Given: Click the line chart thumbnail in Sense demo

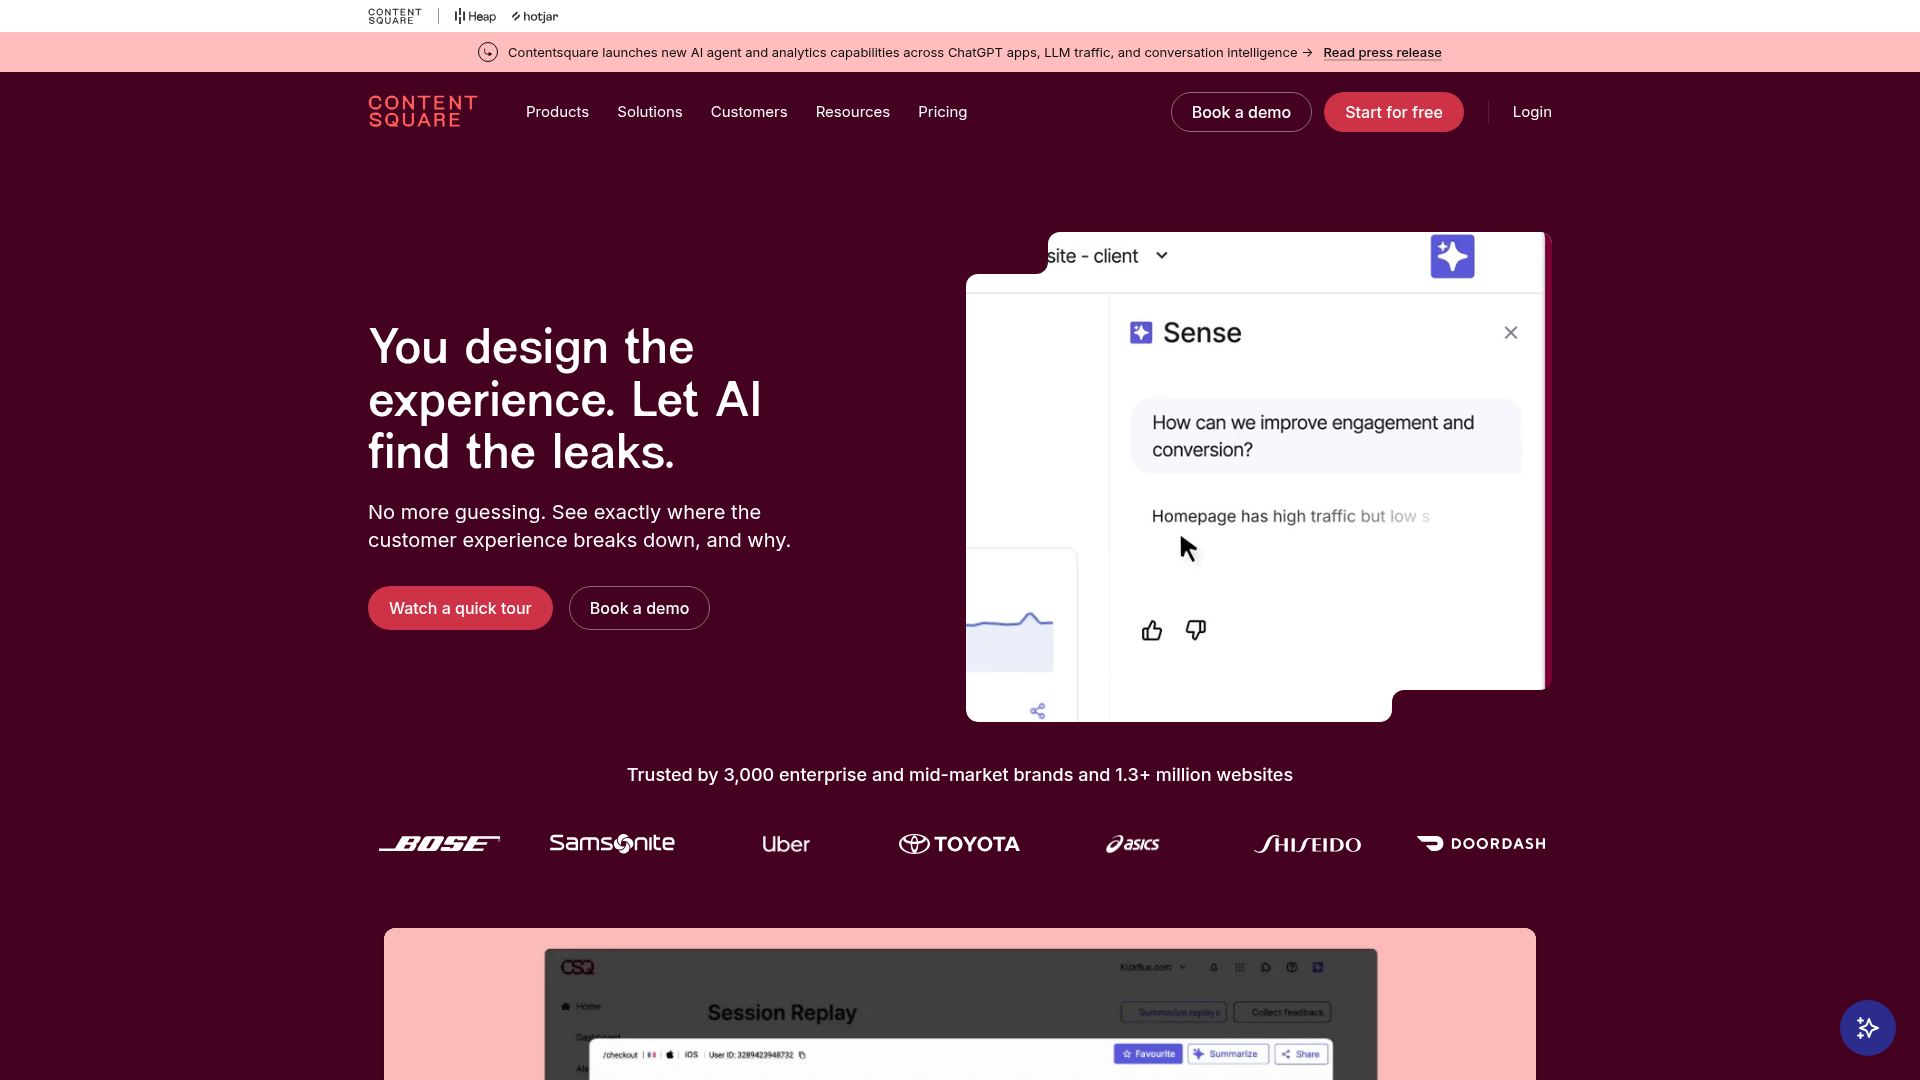Looking at the screenshot, I should 1010,641.
